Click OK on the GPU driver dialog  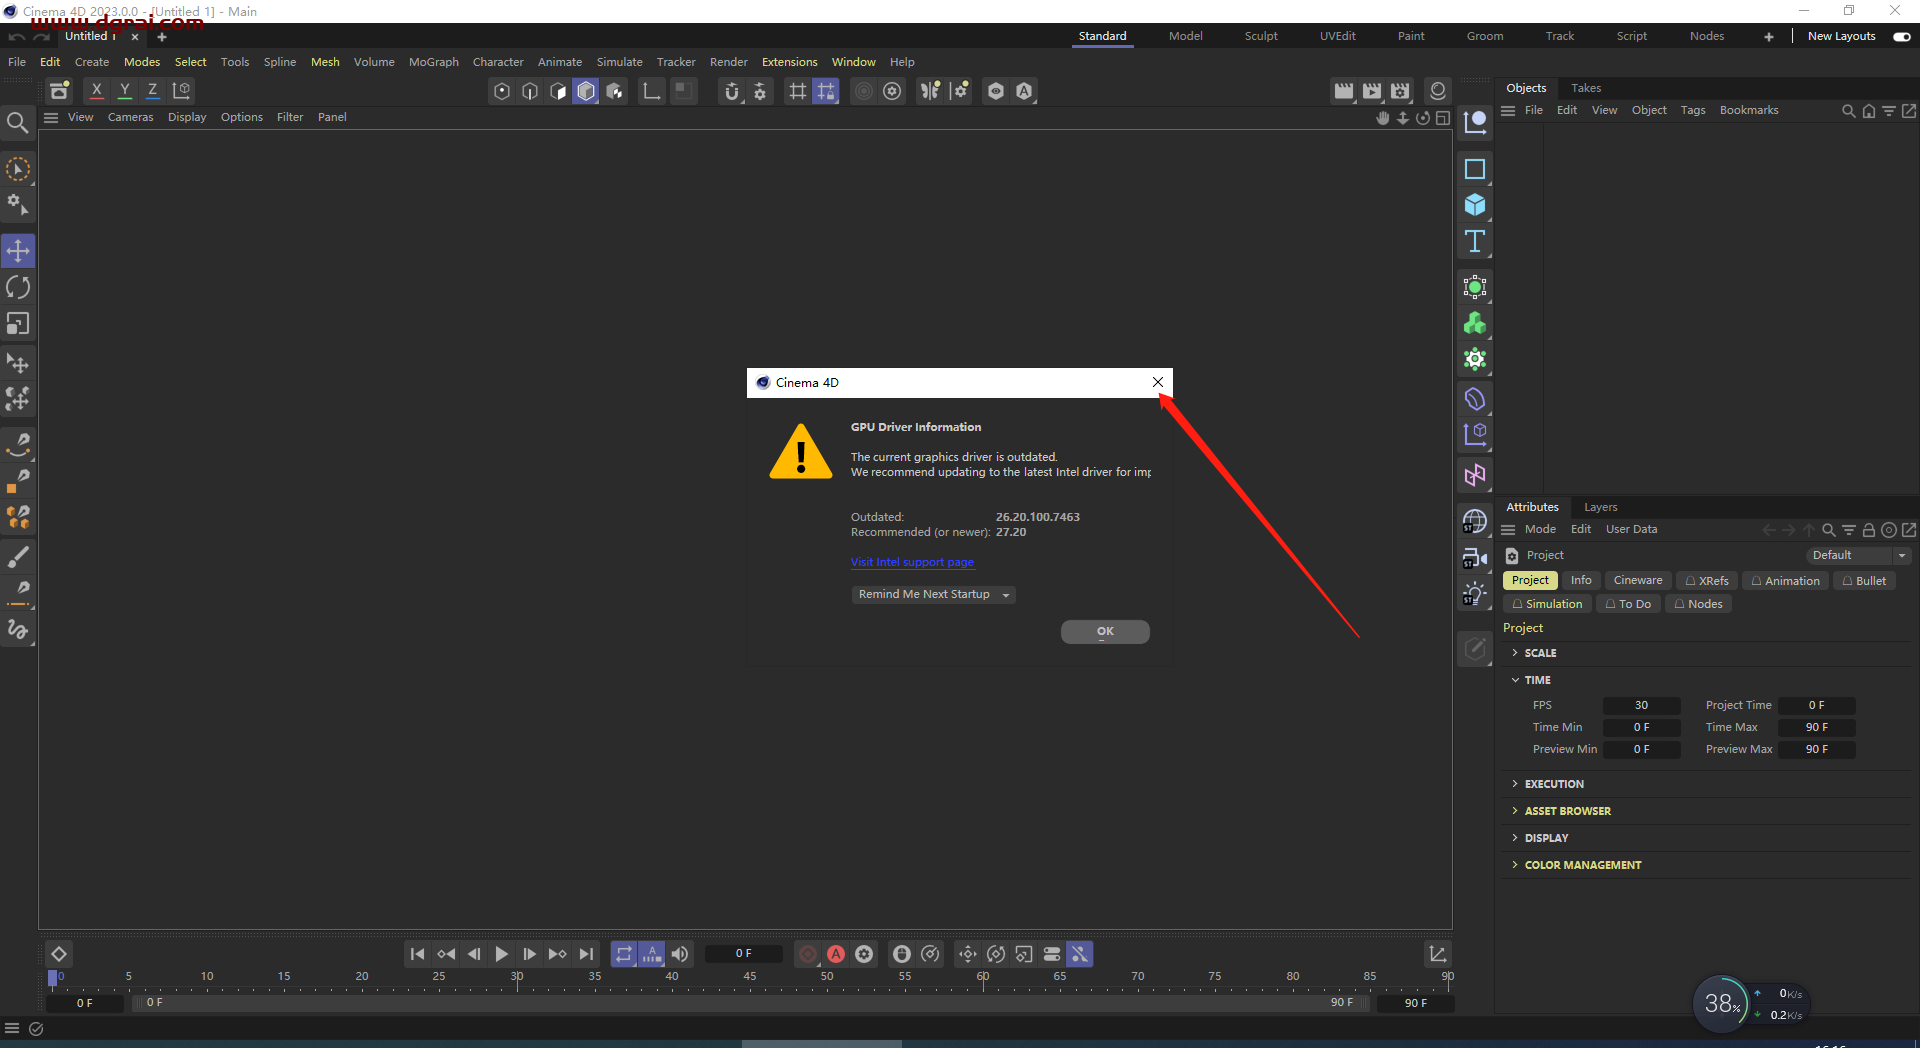(x=1105, y=631)
